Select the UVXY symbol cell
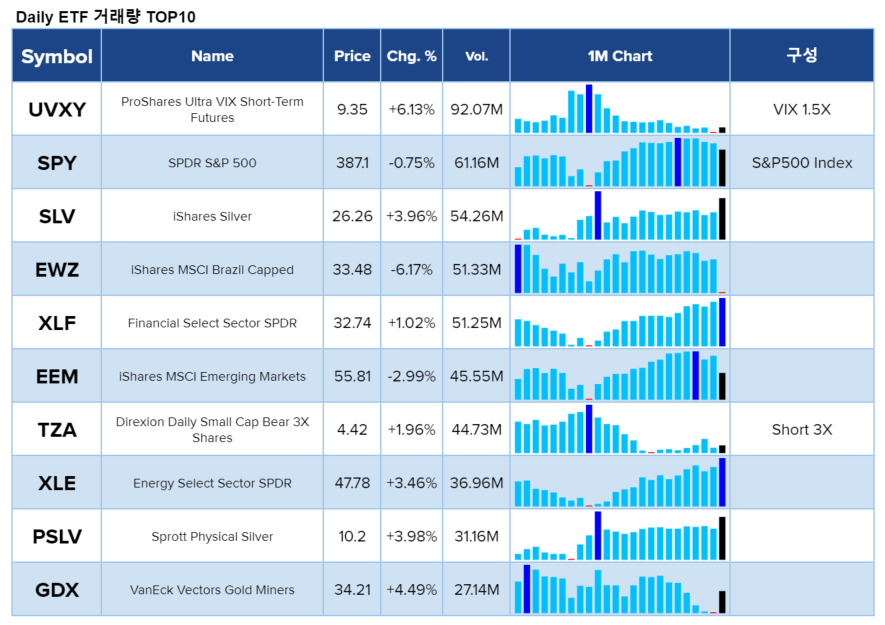The height and width of the screenshot is (625, 885). (x=56, y=109)
